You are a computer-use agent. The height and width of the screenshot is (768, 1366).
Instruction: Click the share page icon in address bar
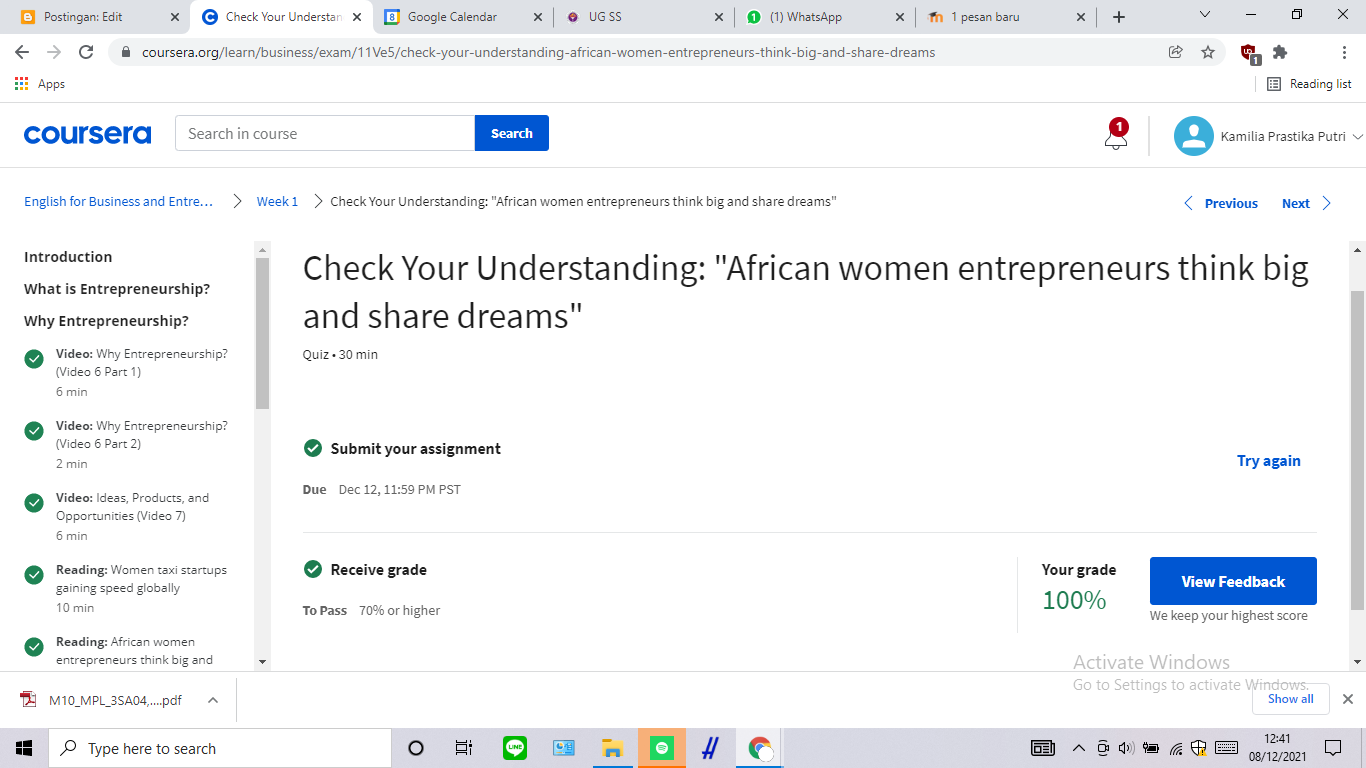(x=1176, y=52)
